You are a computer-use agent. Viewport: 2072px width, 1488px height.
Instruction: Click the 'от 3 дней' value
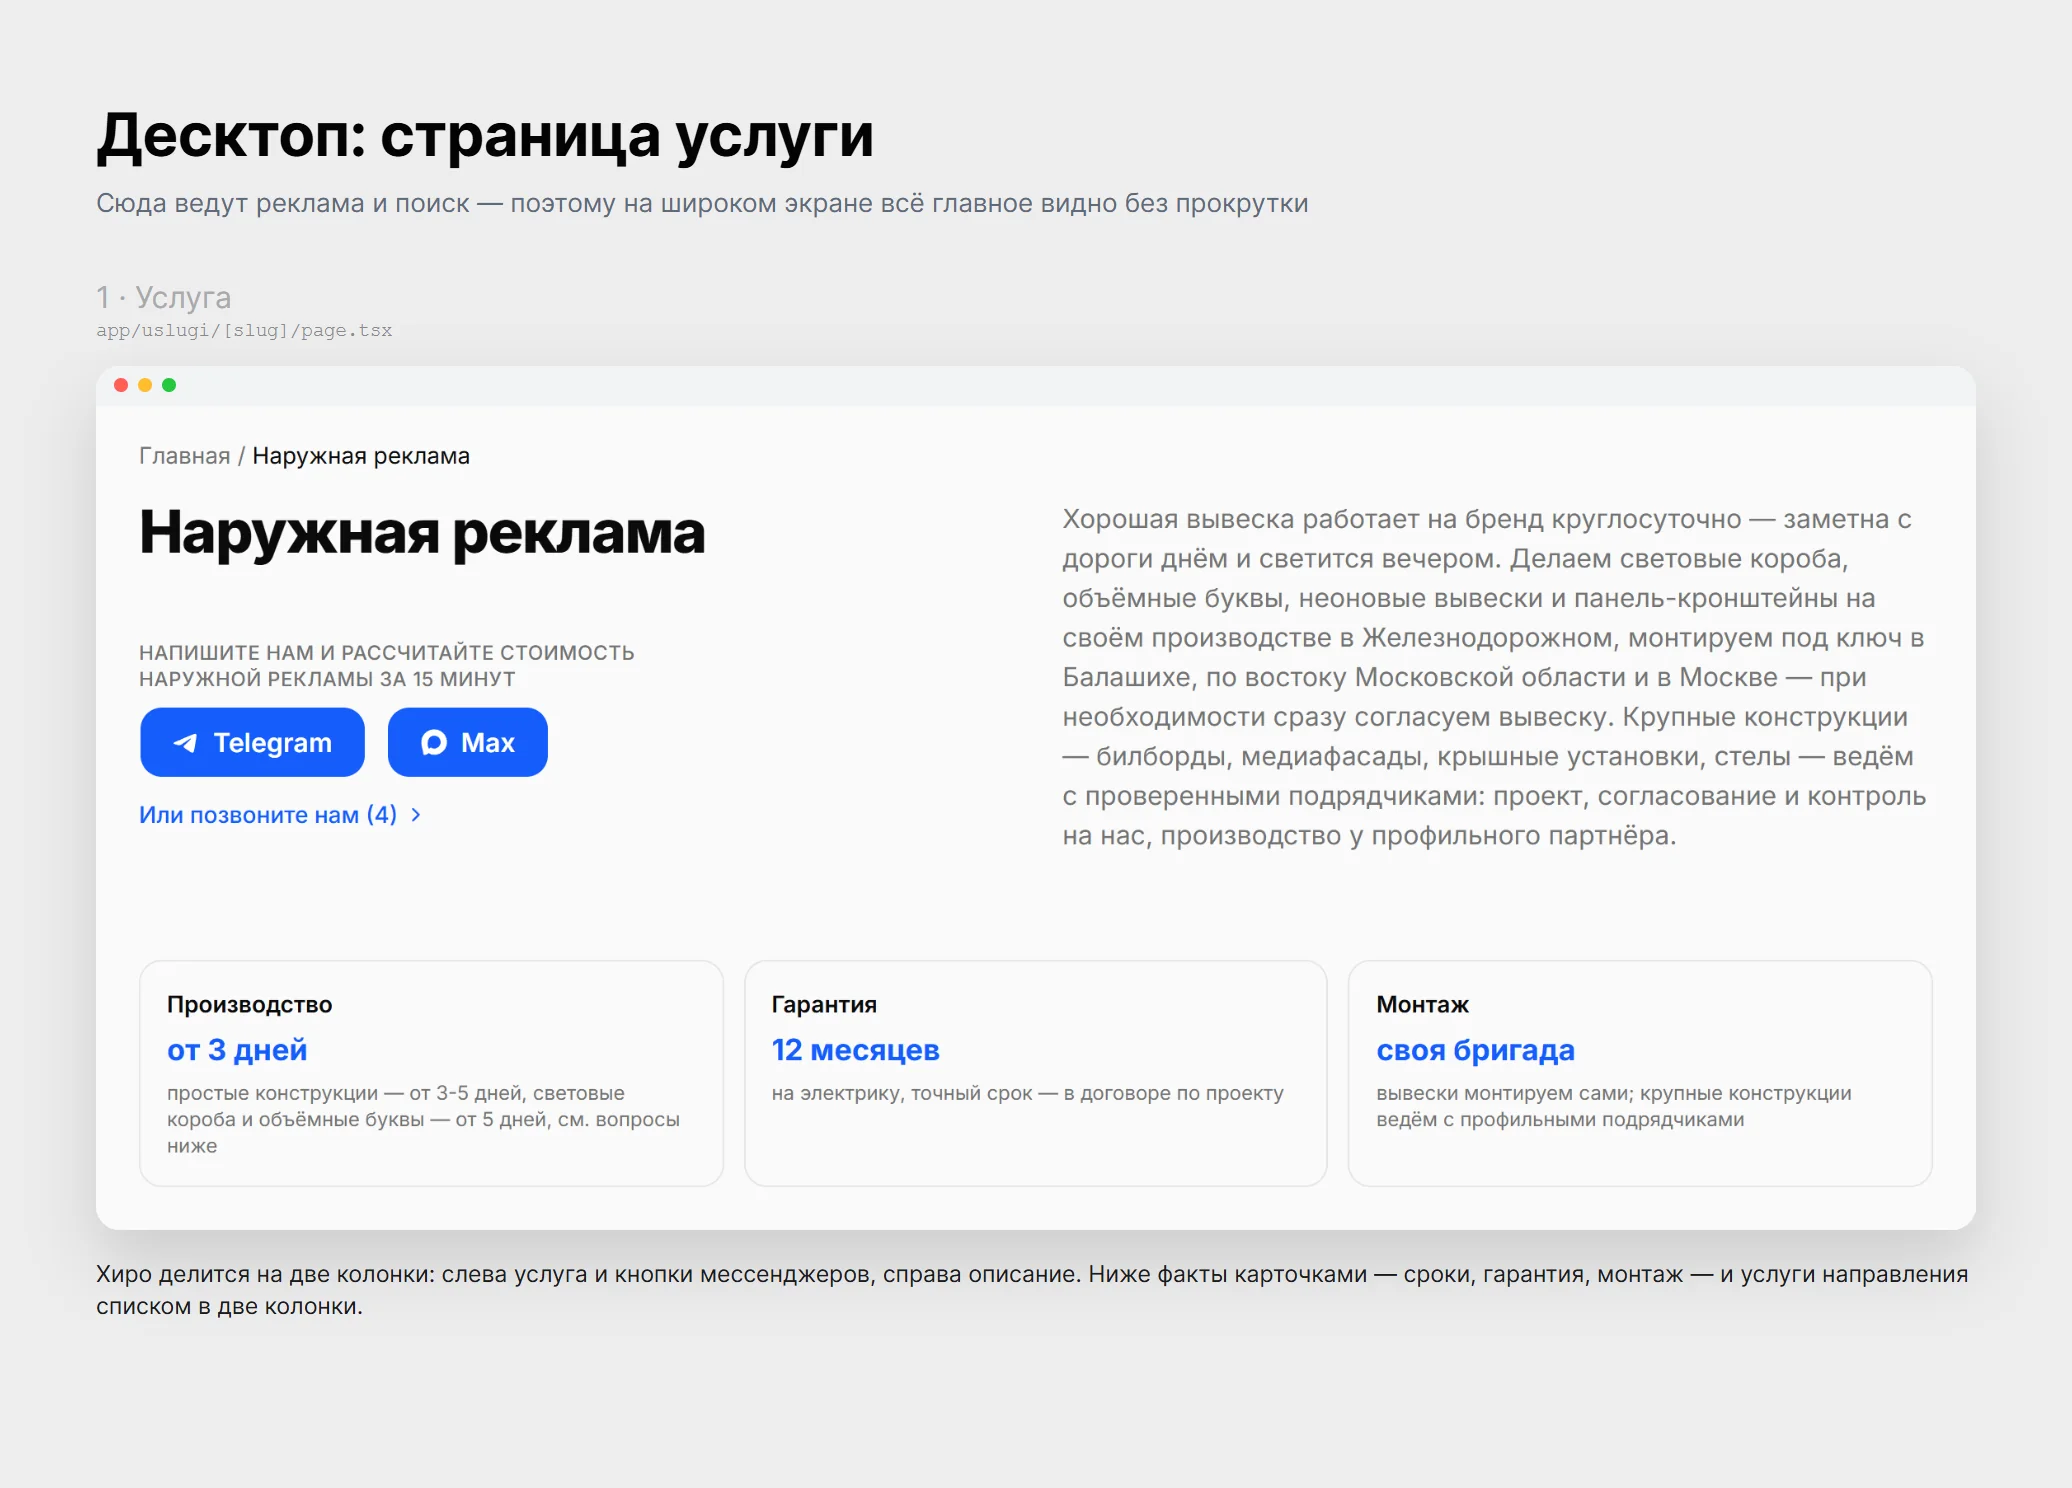pos(237,1050)
